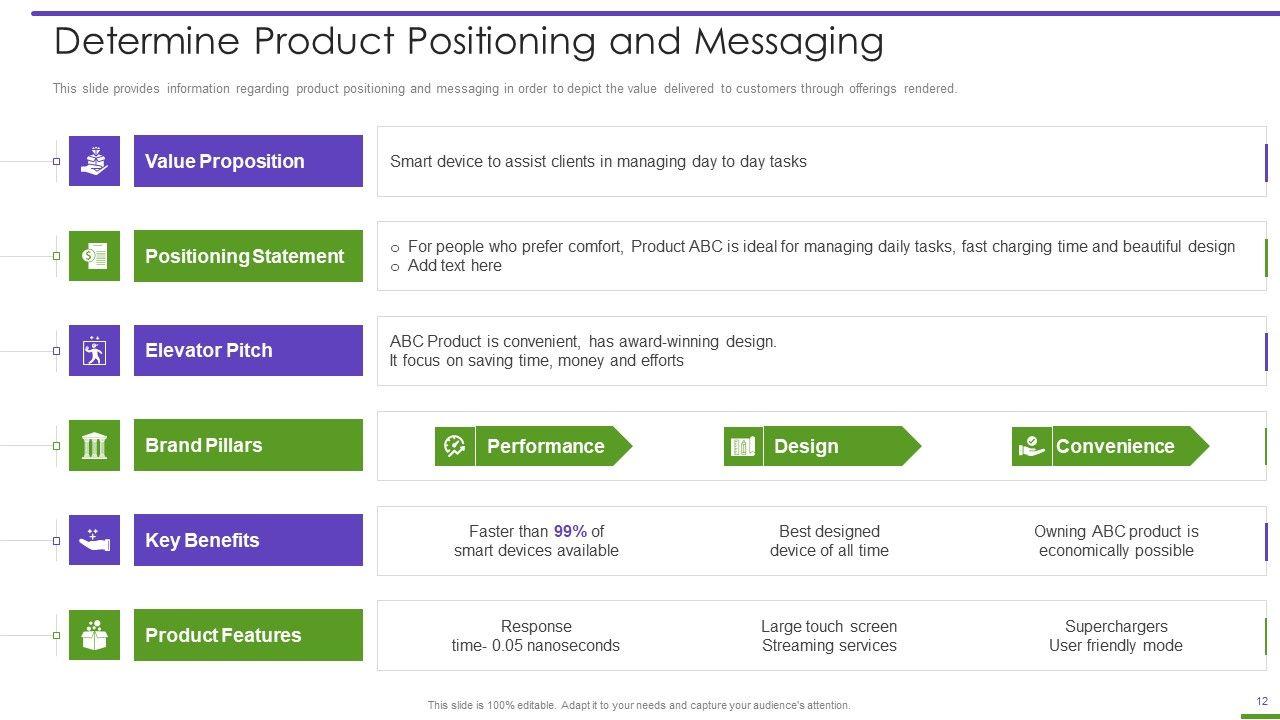Click the Elevator Pitch icon
Image resolution: width=1280 pixels, height=720 pixels.
pos(94,351)
